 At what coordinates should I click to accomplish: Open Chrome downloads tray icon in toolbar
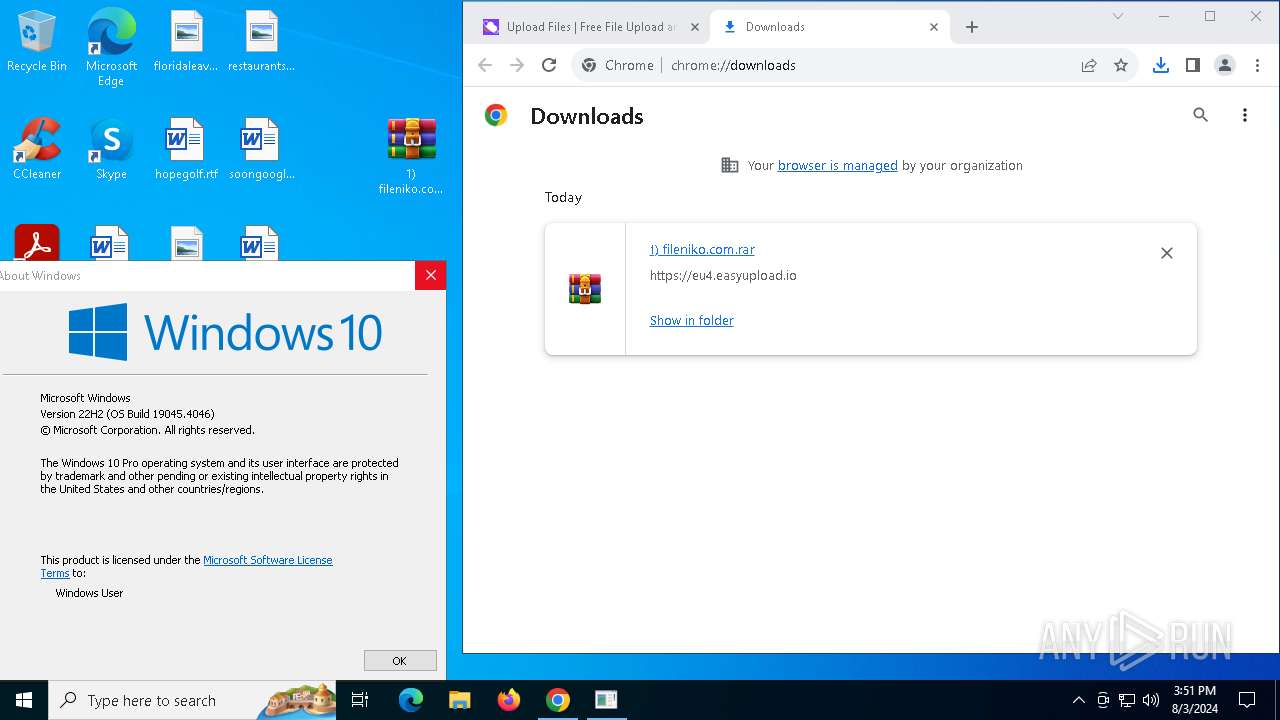point(1161,65)
